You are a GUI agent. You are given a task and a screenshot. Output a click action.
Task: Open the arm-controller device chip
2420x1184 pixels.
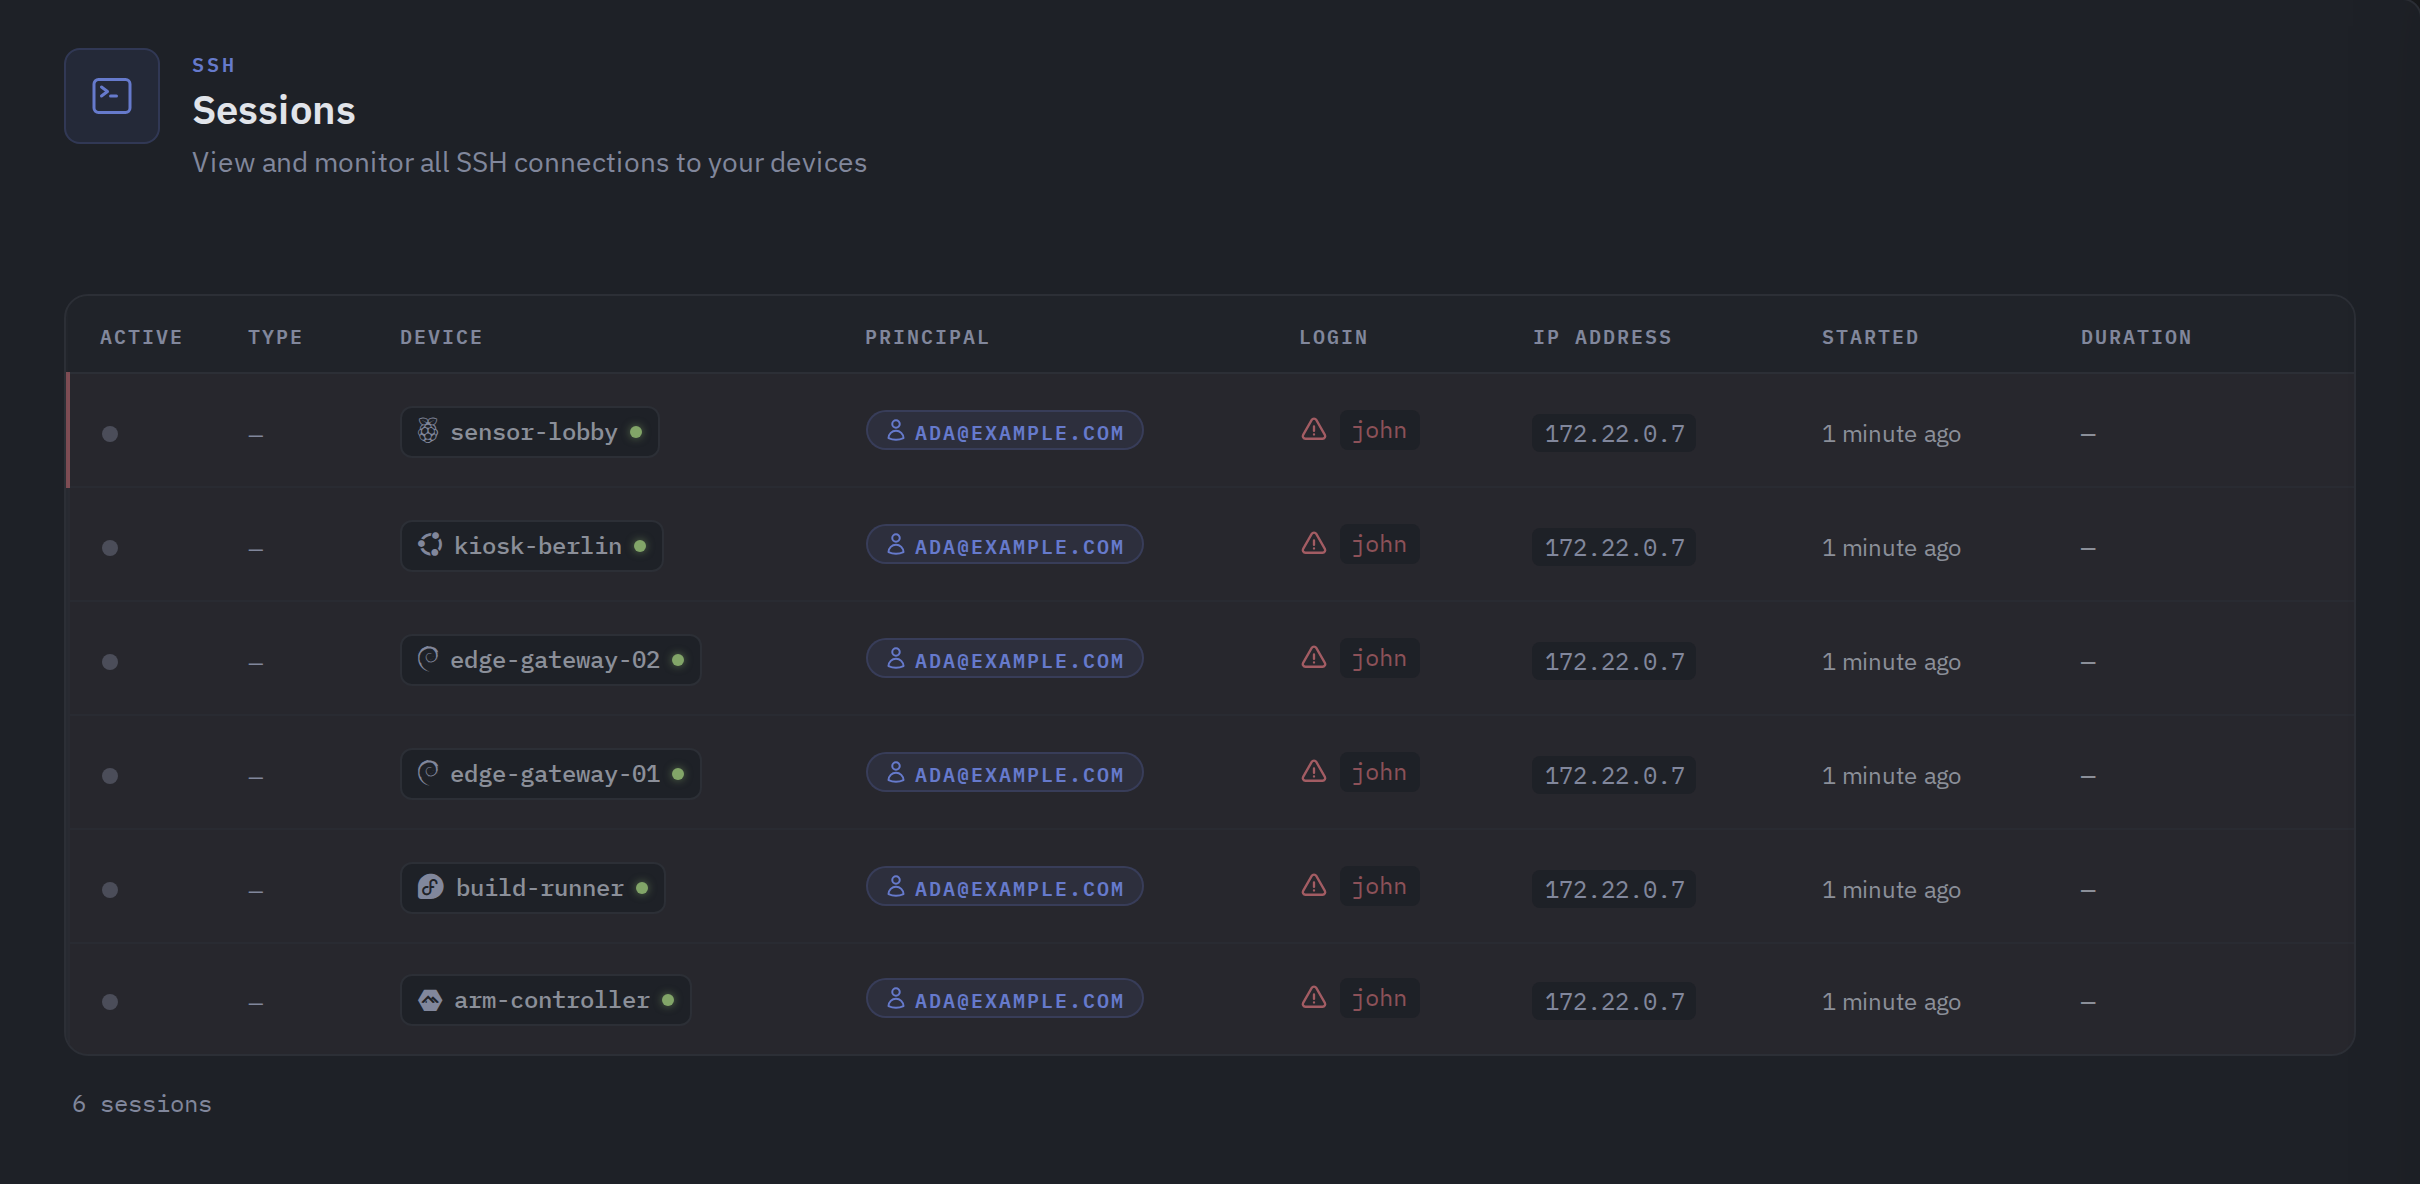click(x=546, y=1000)
